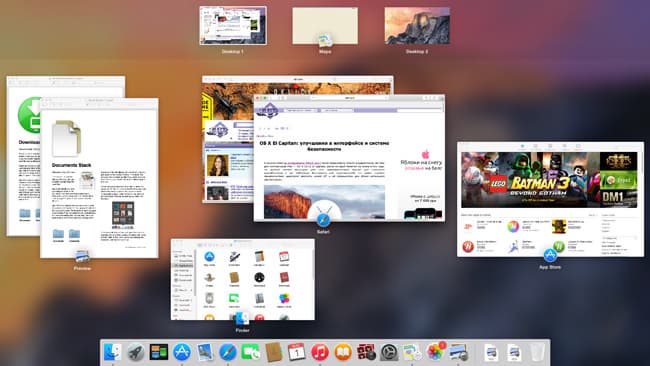
Task: Click App Store badge under its window
Action: [x=550, y=255]
